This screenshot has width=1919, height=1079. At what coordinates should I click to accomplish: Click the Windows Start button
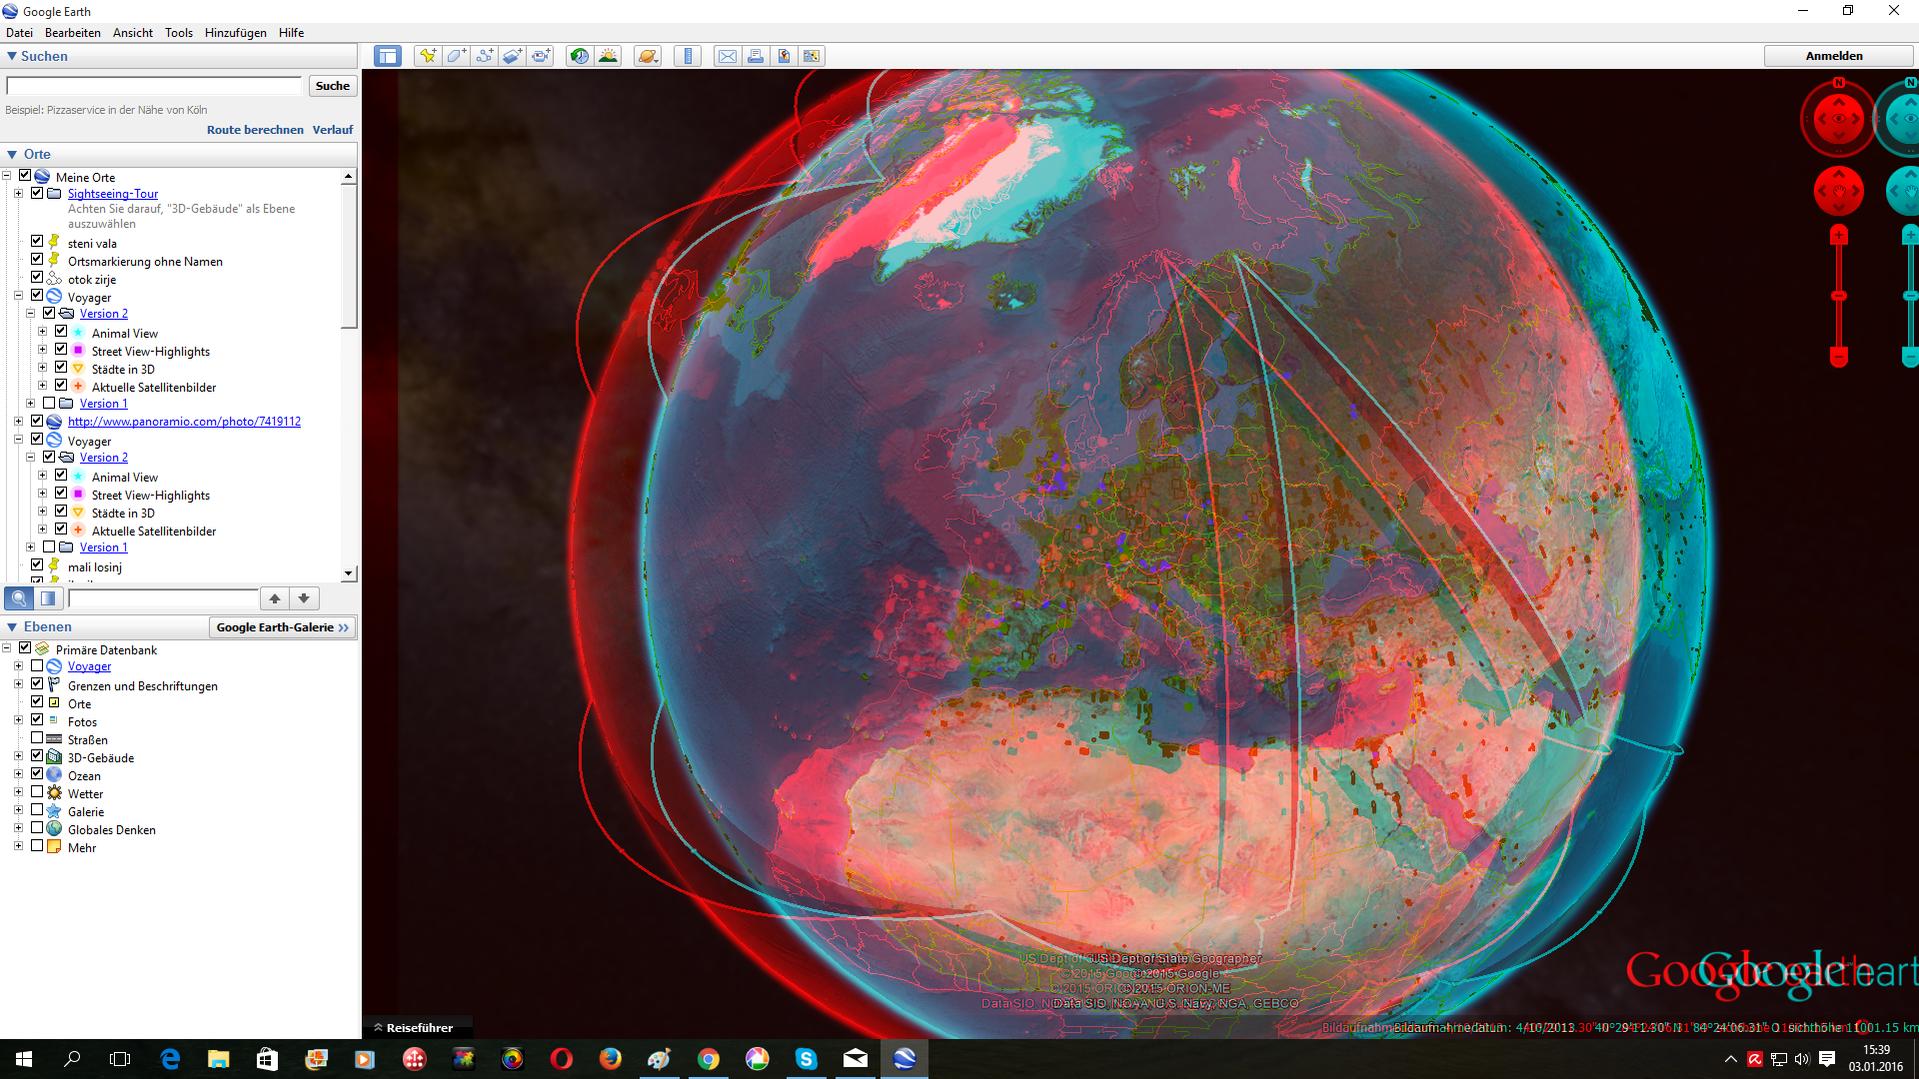pyautogui.click(x=24, y=1059)
